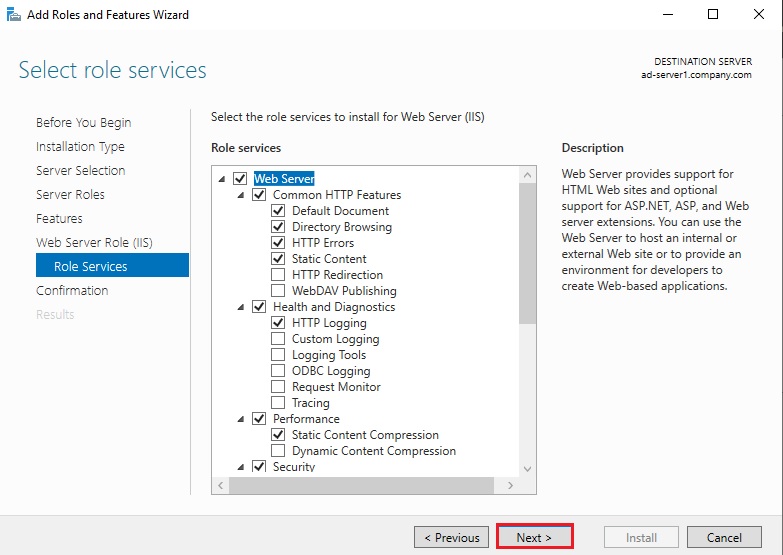Click the wizard icon in title bar
The width and height of the screenshot is (783, 555).
11,14
